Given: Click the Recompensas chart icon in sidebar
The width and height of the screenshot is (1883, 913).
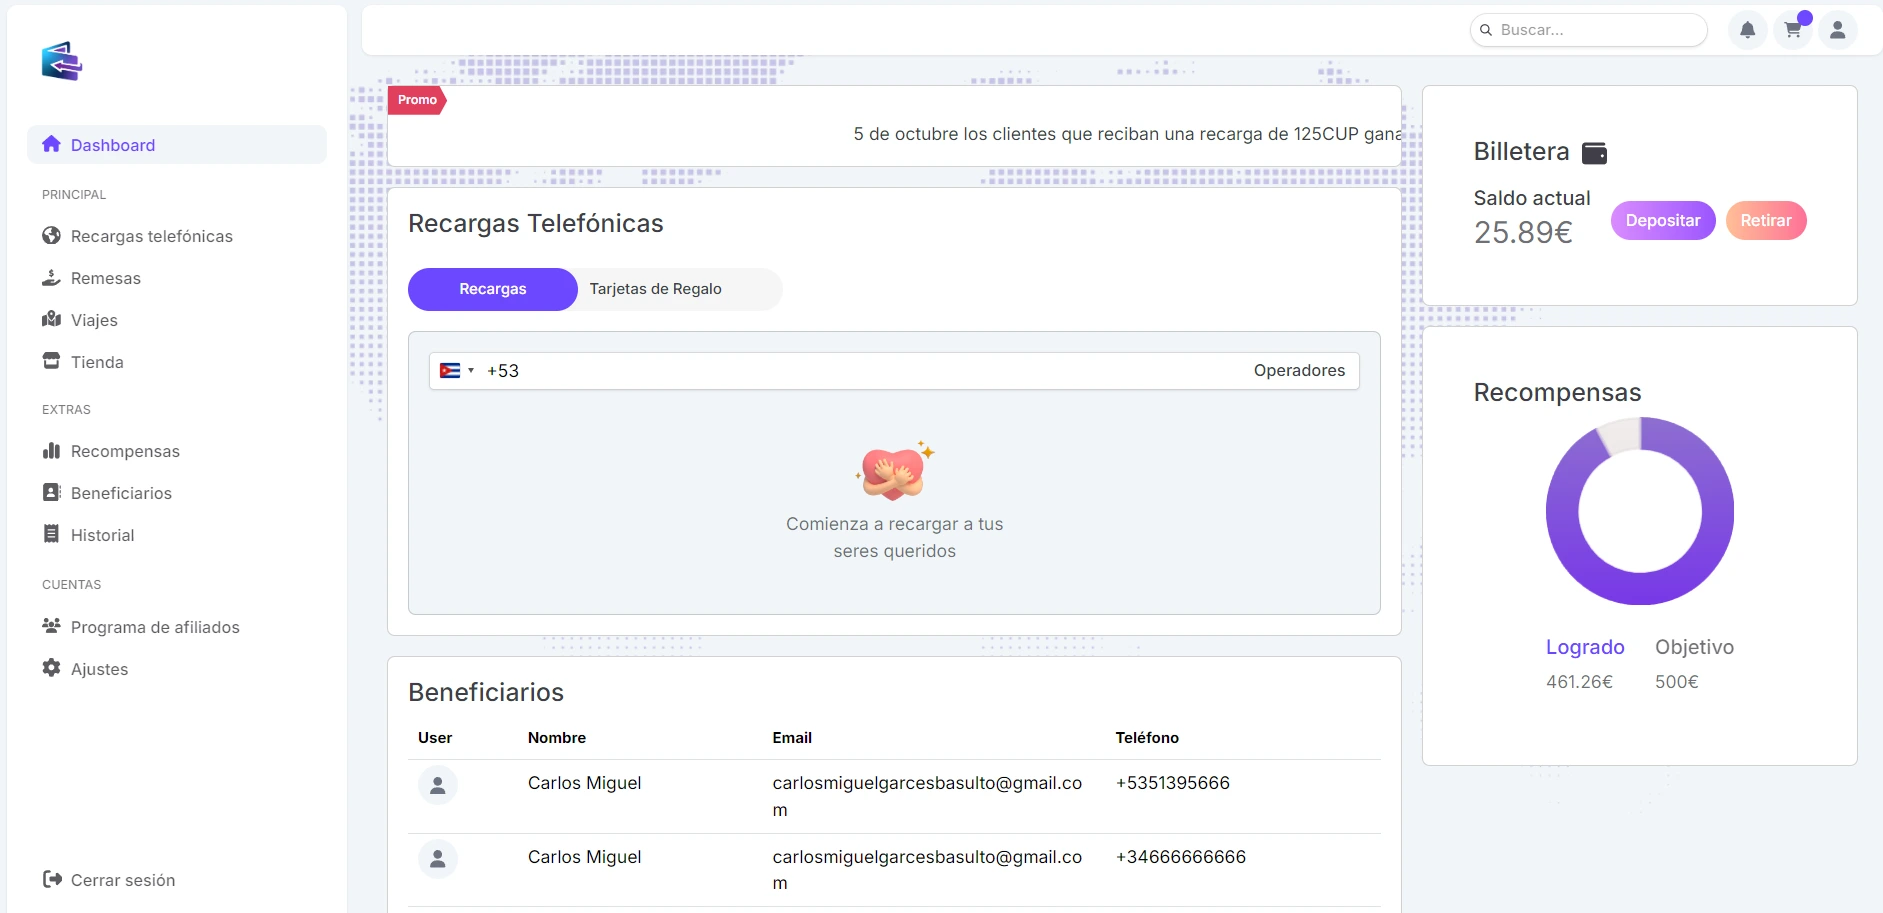Looking at the screenshot, I should pos(52,450).
